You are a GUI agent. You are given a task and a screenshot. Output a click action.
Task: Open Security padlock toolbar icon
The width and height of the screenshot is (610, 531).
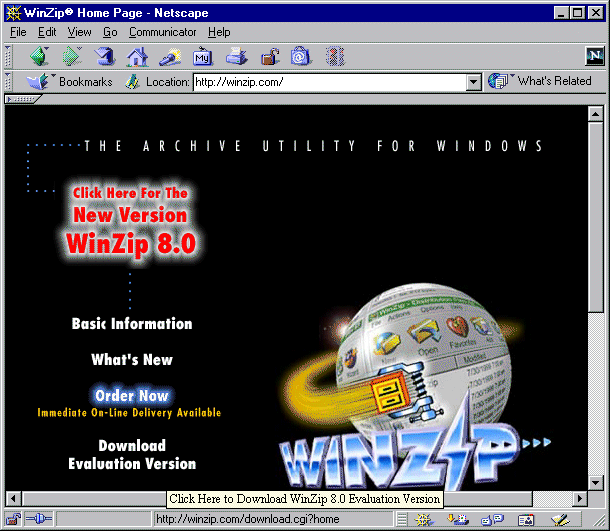[x=270, y=57]
